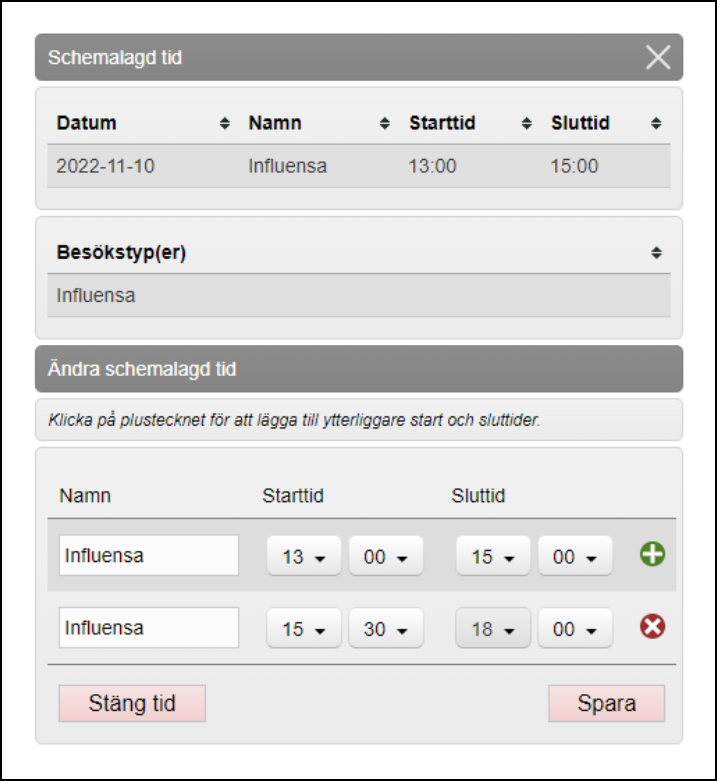Select the 2022-11-10 Influensa table row
Screen dimensions: 717x781
359,166
